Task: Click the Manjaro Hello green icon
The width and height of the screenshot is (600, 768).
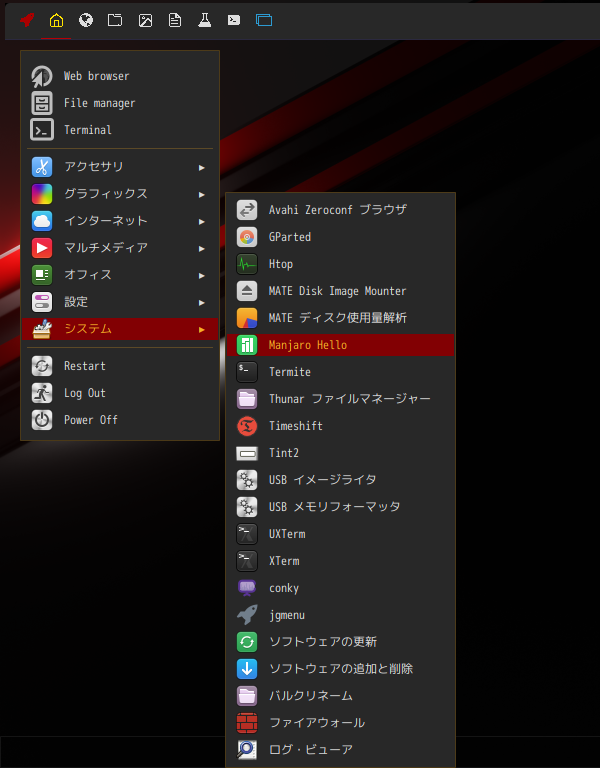Action: point(247,345)
